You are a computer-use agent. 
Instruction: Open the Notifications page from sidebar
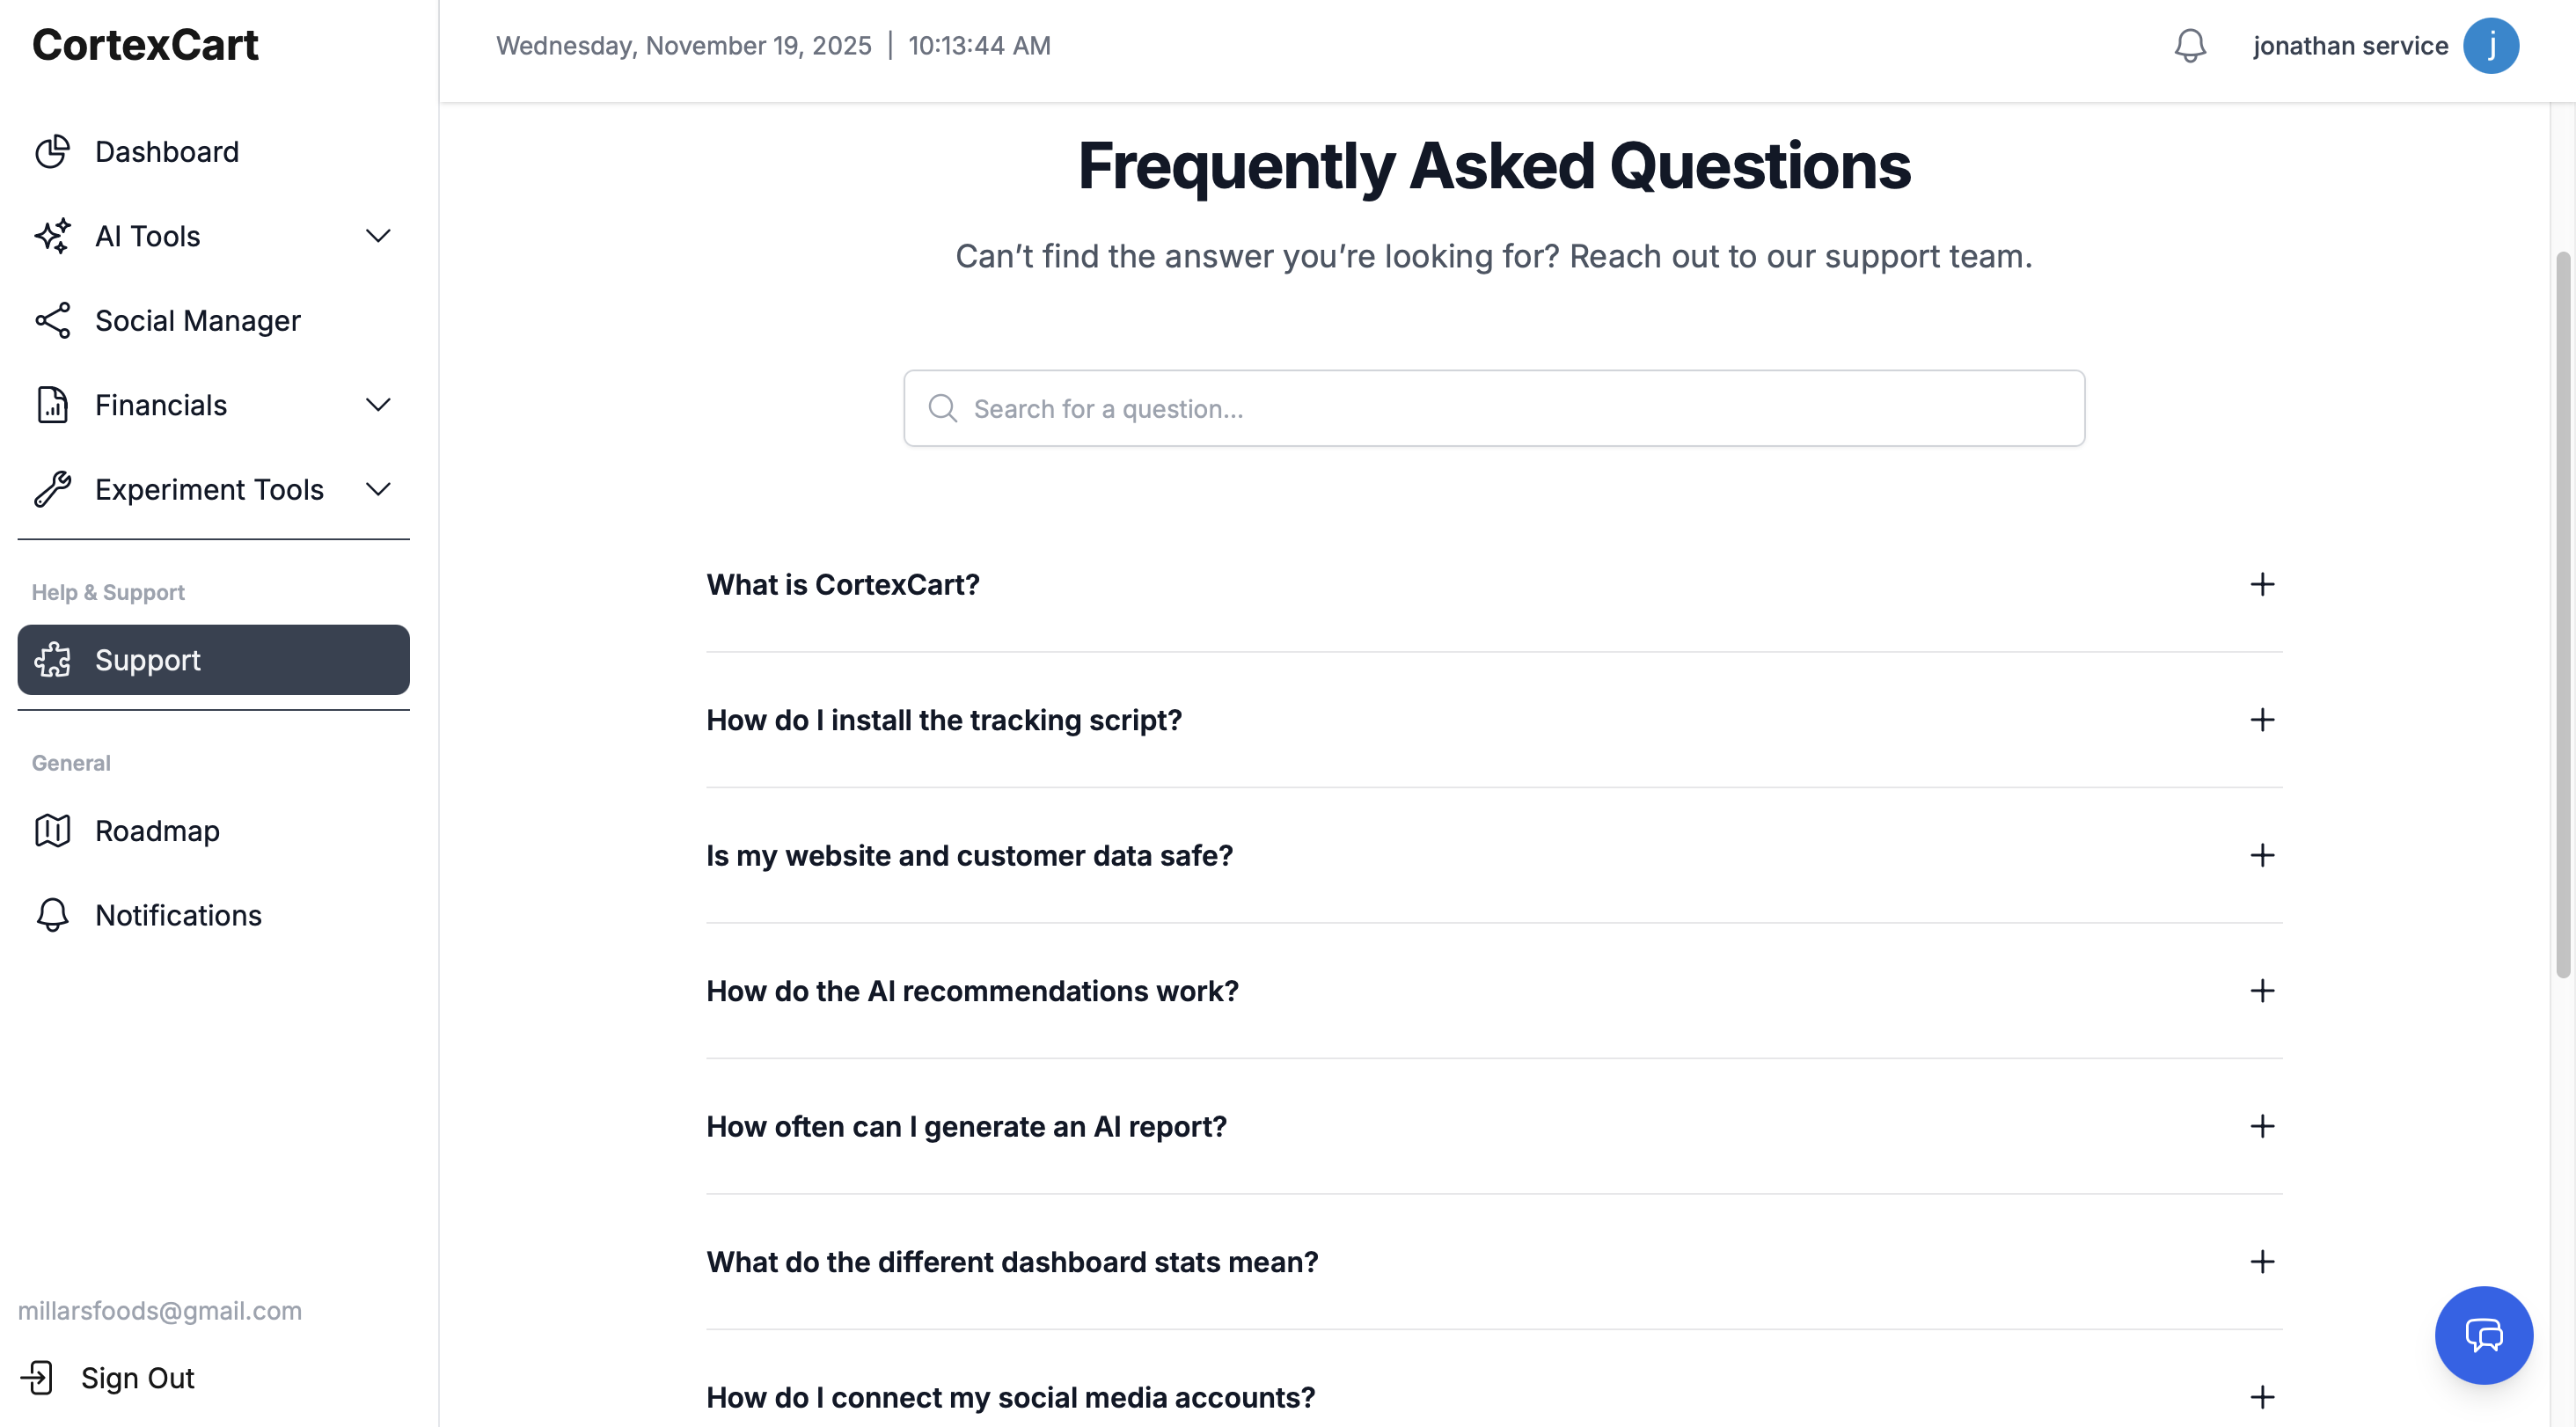coord(177,915)
